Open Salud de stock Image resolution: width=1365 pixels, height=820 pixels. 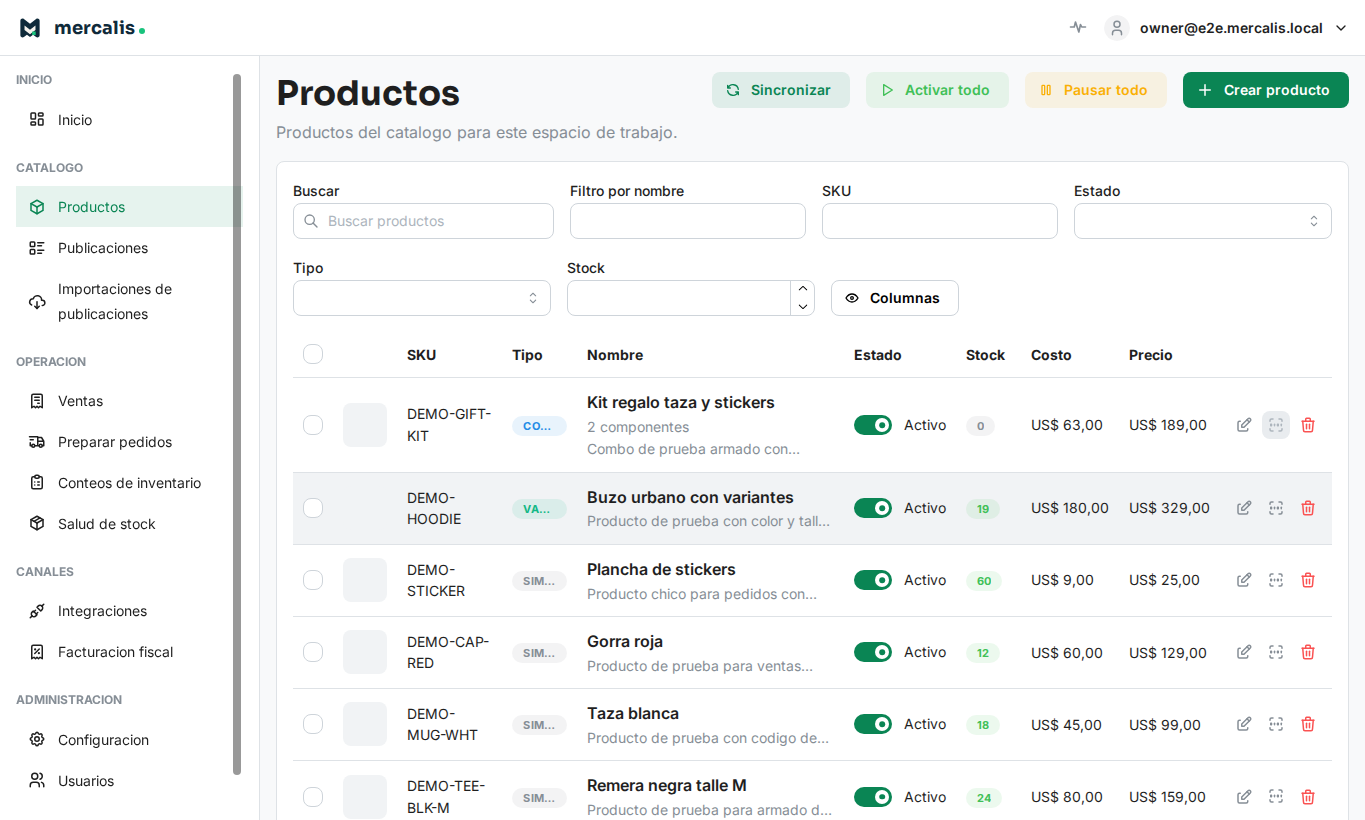[x=129, y=524]
